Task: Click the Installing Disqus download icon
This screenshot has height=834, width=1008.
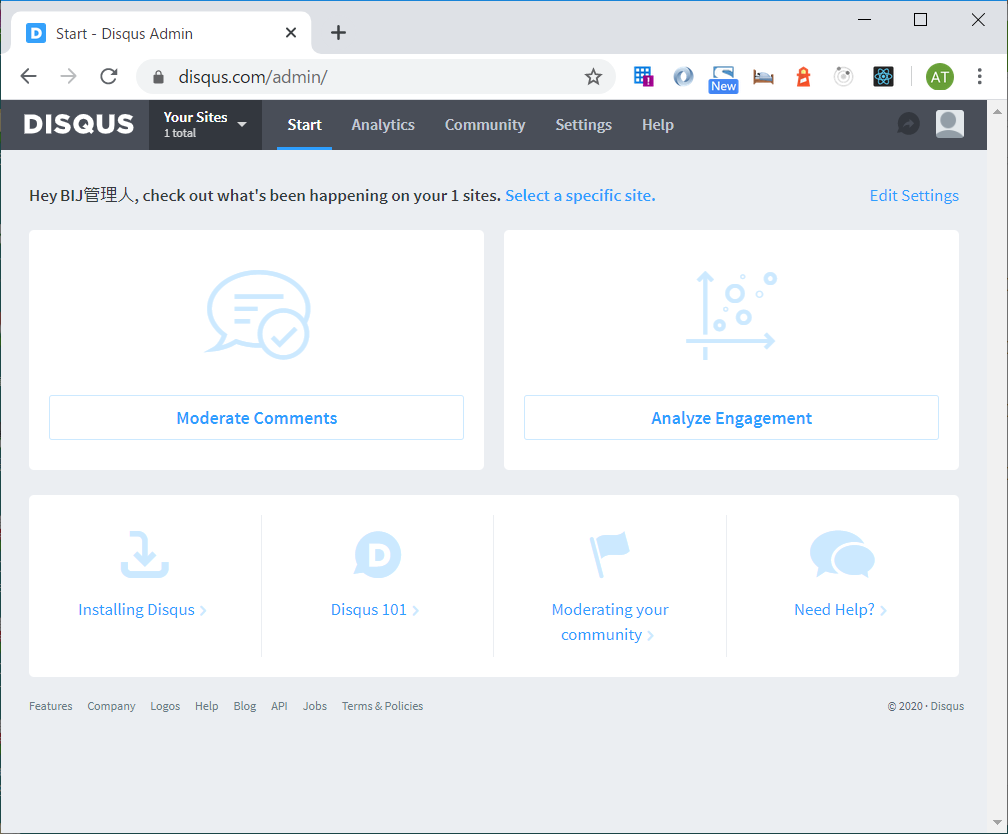Action: coord(145,554)
